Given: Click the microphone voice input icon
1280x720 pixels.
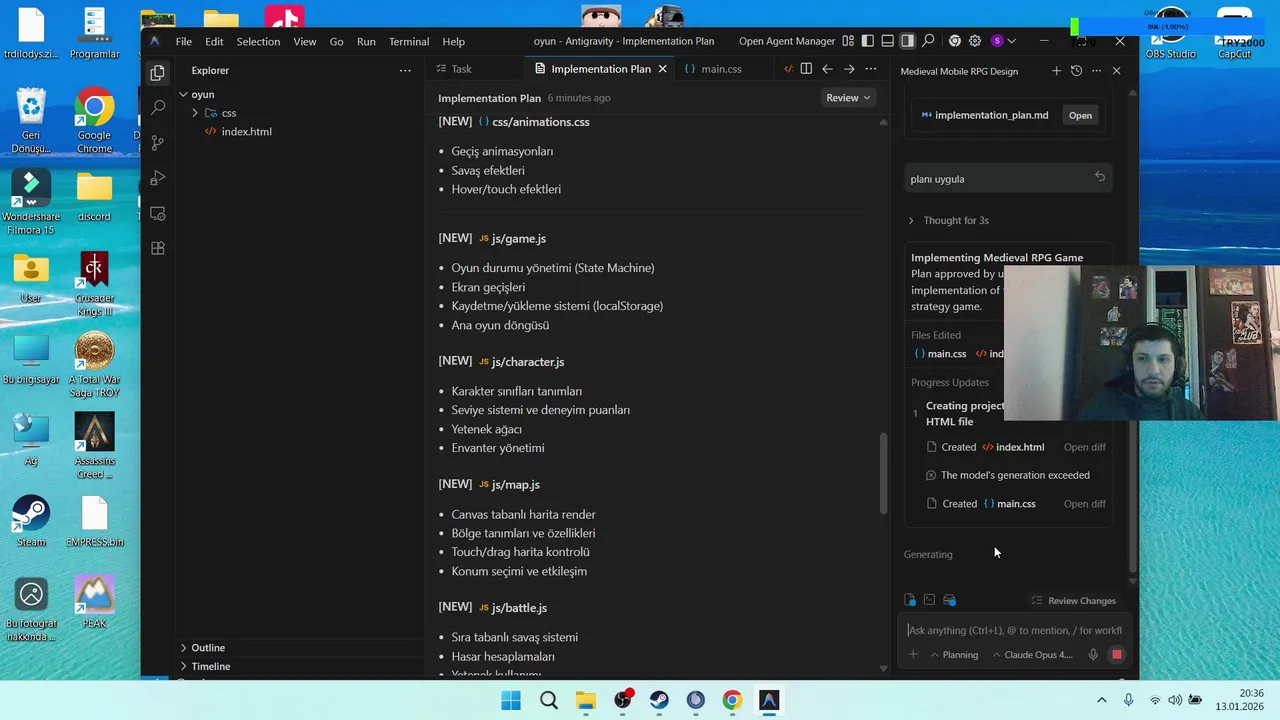Looking at the screenshot, I should point(1093,655).
